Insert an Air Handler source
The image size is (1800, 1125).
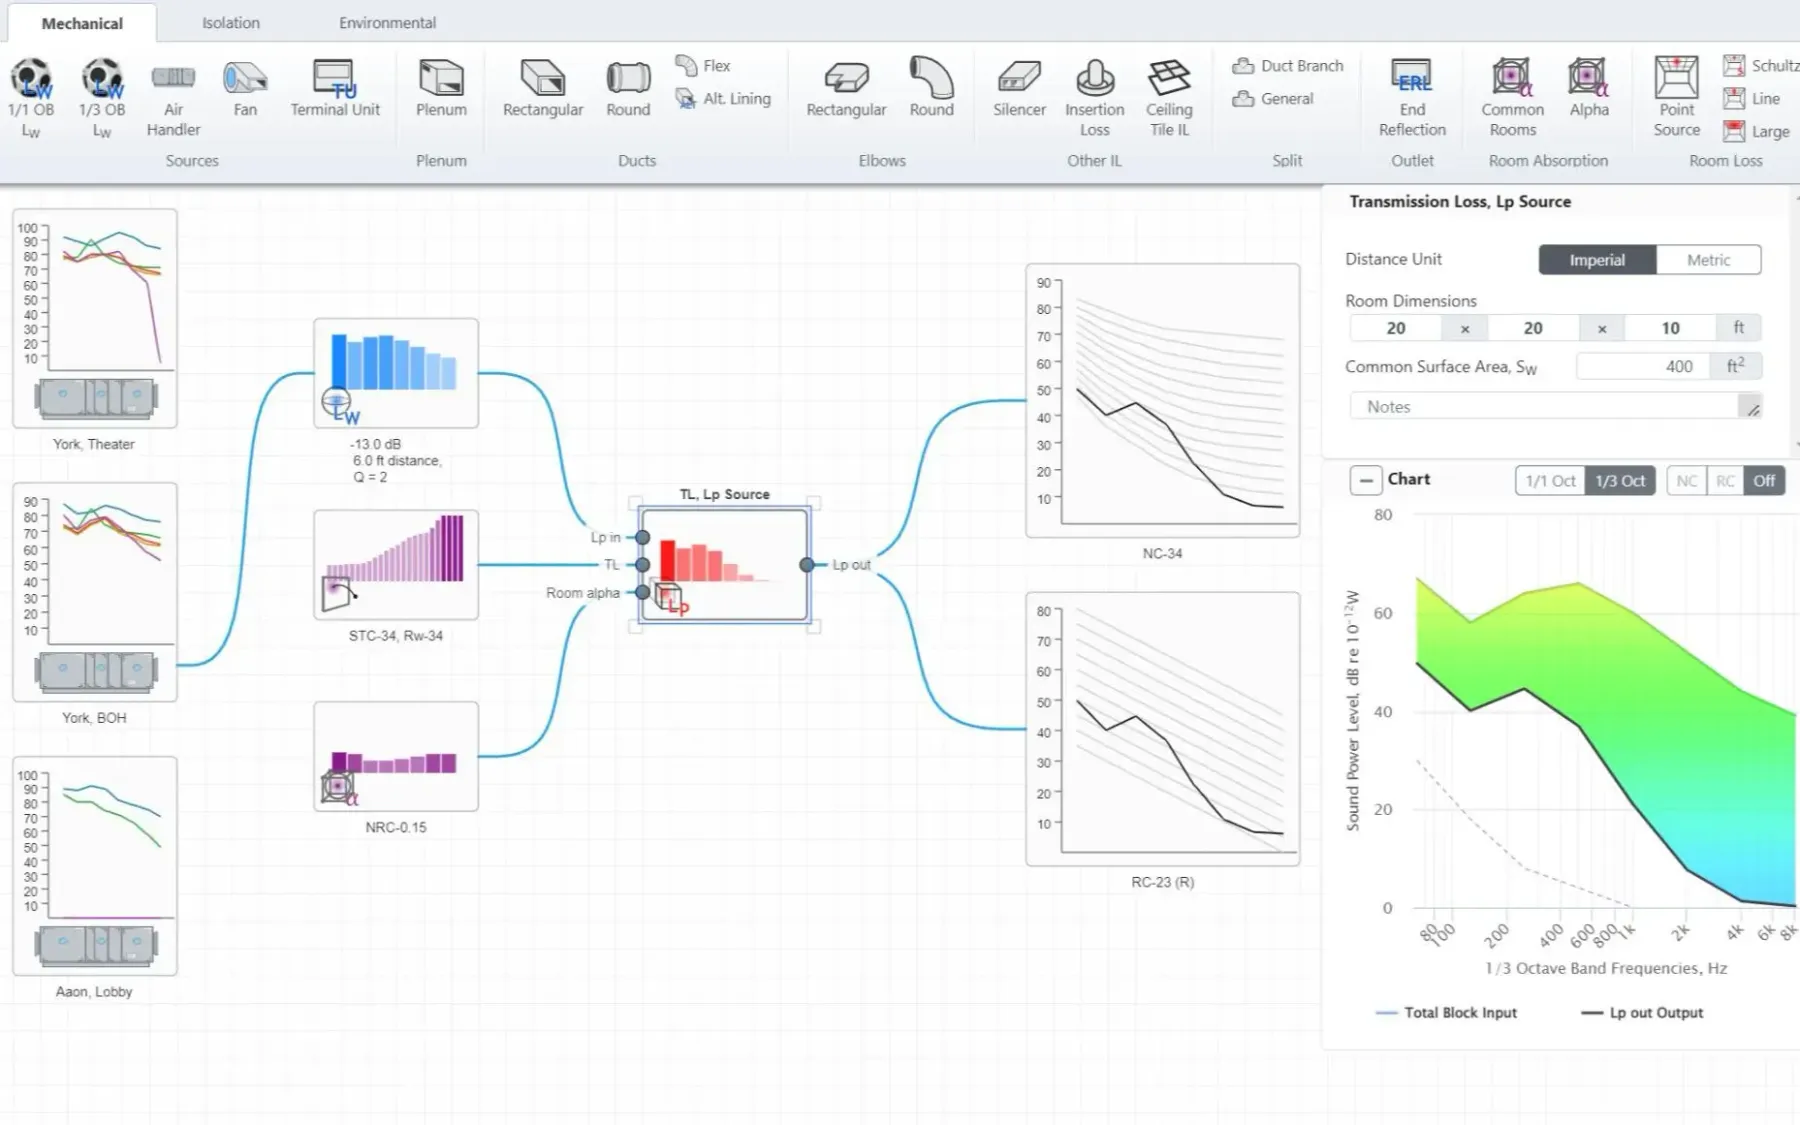click(x=173, y=97)
